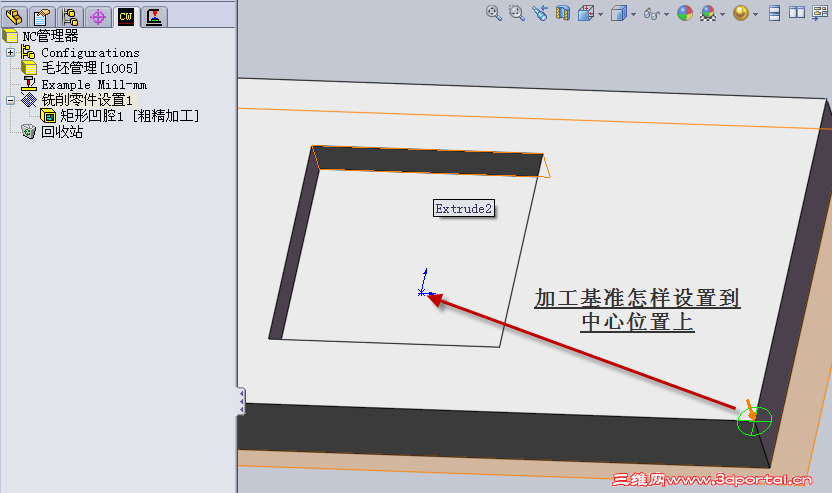Open the Display Style dropdown arrow

(x=634, y=14)
